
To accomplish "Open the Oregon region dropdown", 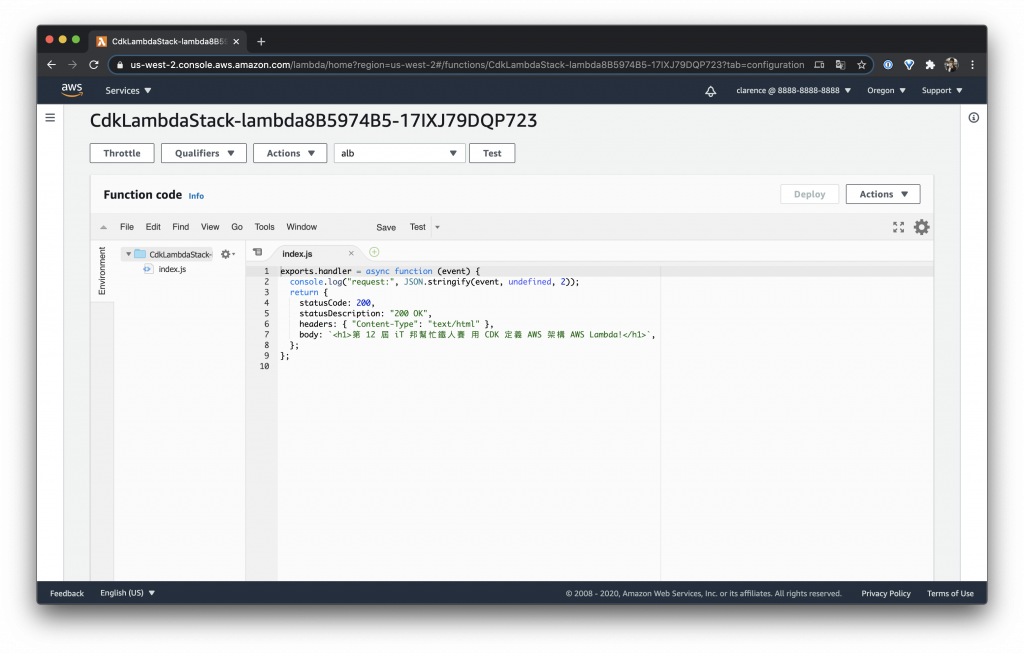I will click(886, 91).
